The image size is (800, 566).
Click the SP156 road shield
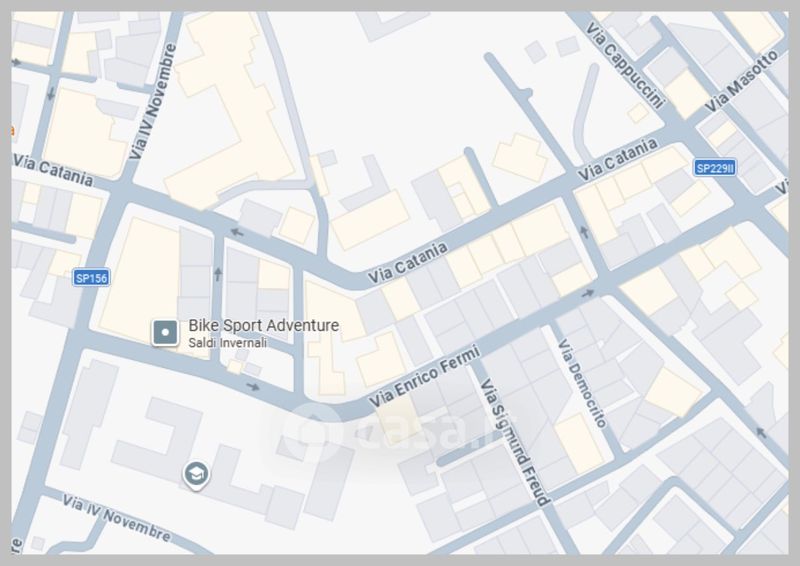click(91, 278)
